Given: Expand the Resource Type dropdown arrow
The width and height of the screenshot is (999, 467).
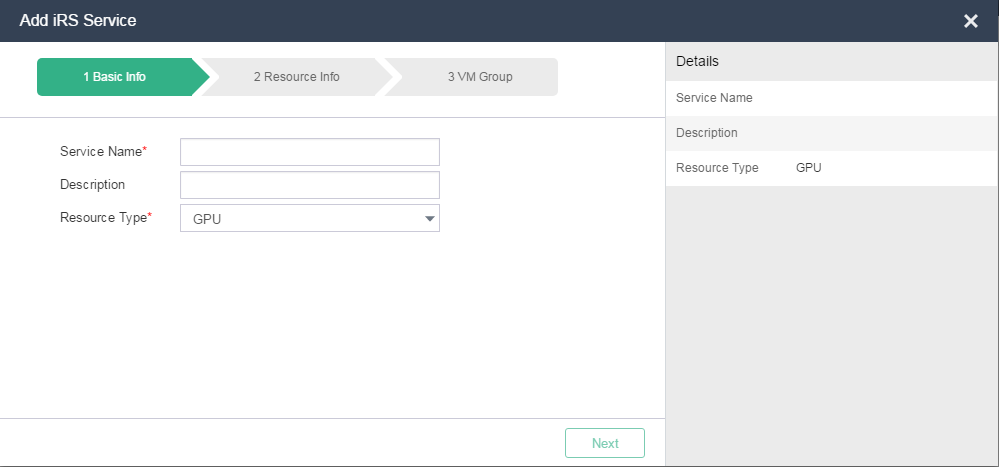Looking at the screenshot, I should (x=429, y=219).
